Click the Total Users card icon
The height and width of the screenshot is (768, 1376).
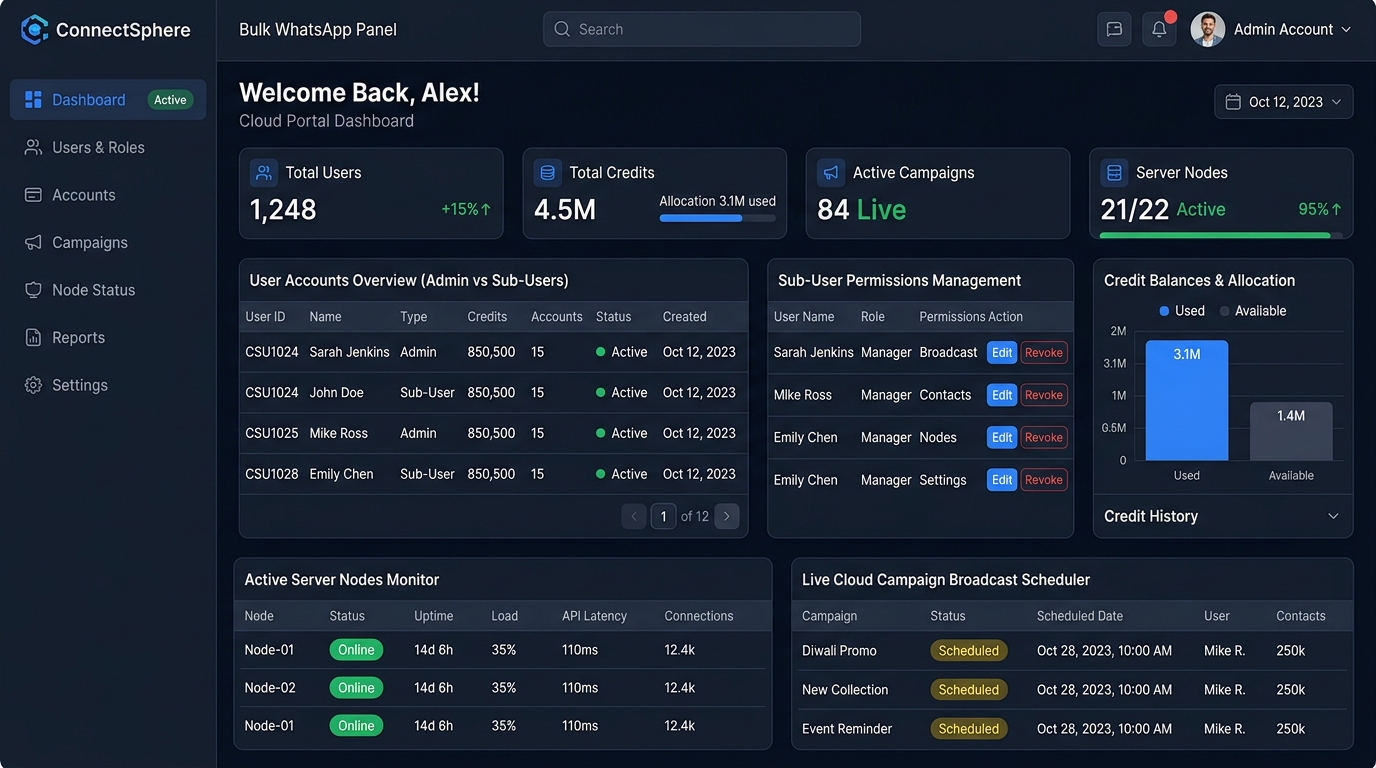pyautogui.click(x=264, y=172)
